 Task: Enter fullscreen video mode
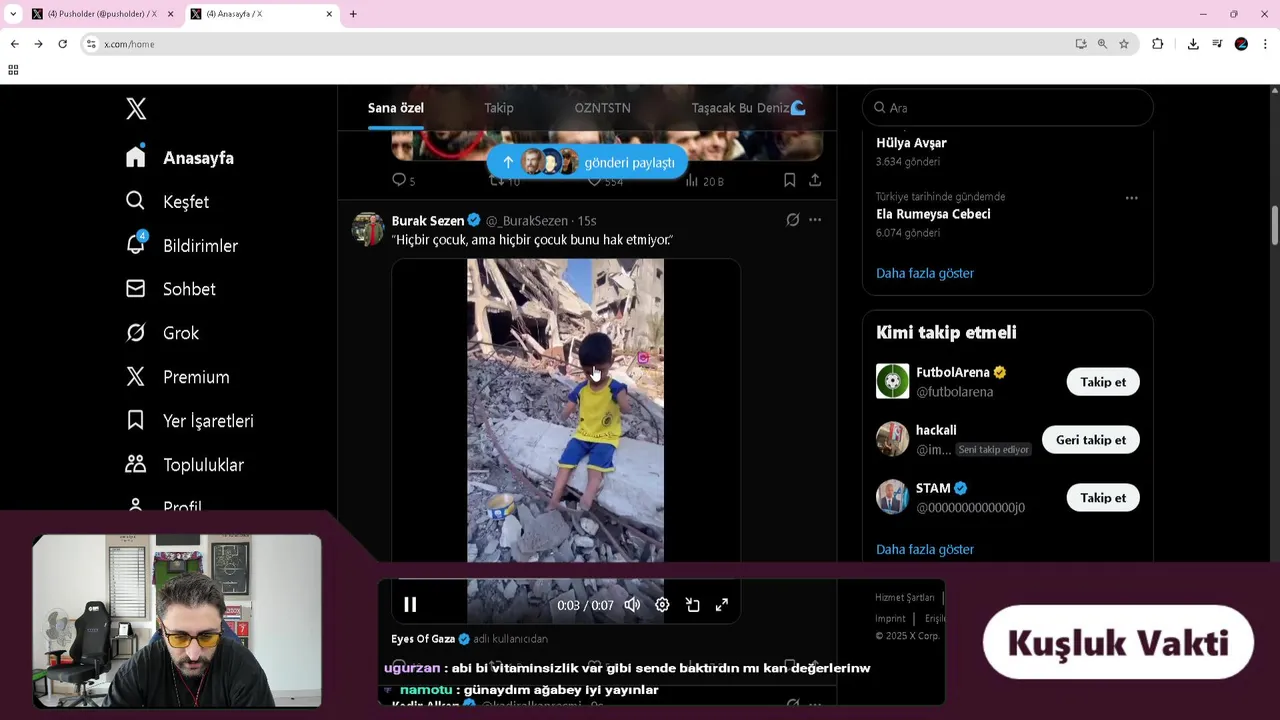click(722, 605)
